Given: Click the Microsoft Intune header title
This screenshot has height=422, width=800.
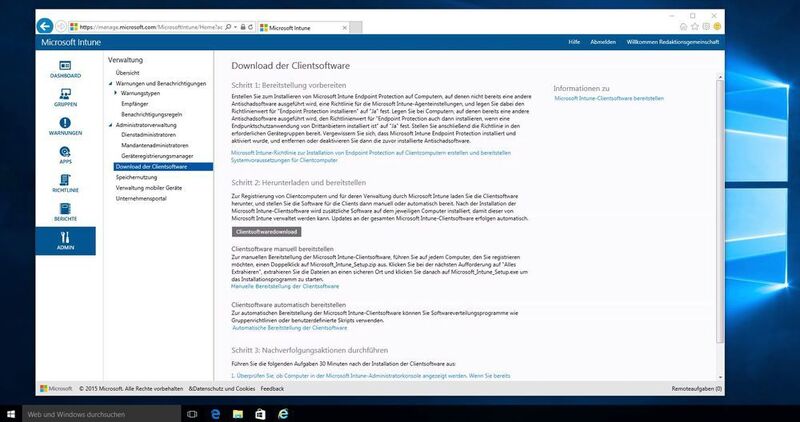Looking at the screenshot, I should tap(71, 42).
